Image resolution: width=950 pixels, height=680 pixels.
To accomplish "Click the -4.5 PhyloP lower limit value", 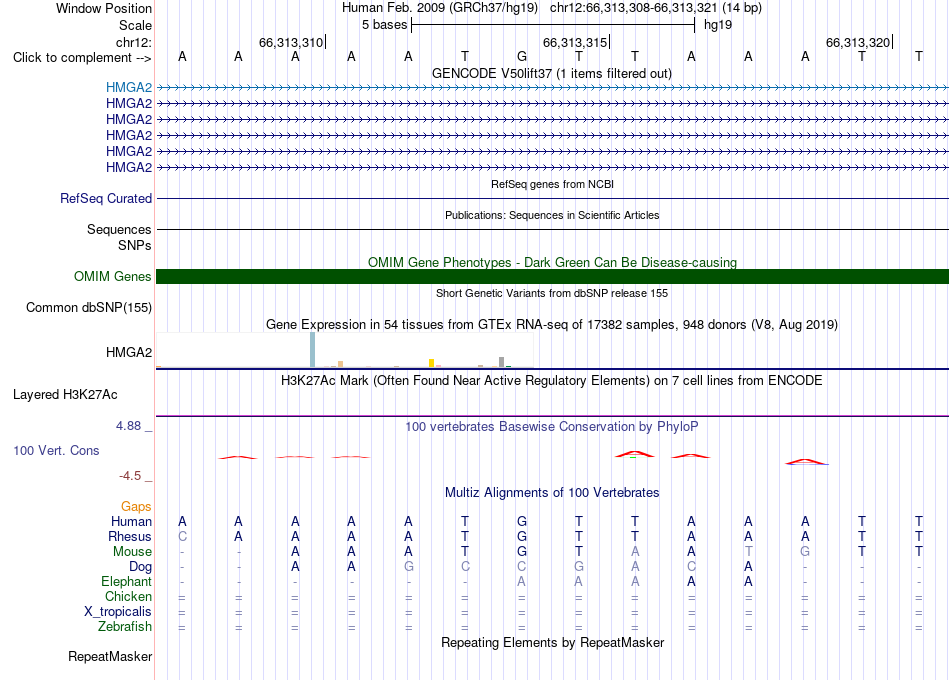I will (130, 476).
